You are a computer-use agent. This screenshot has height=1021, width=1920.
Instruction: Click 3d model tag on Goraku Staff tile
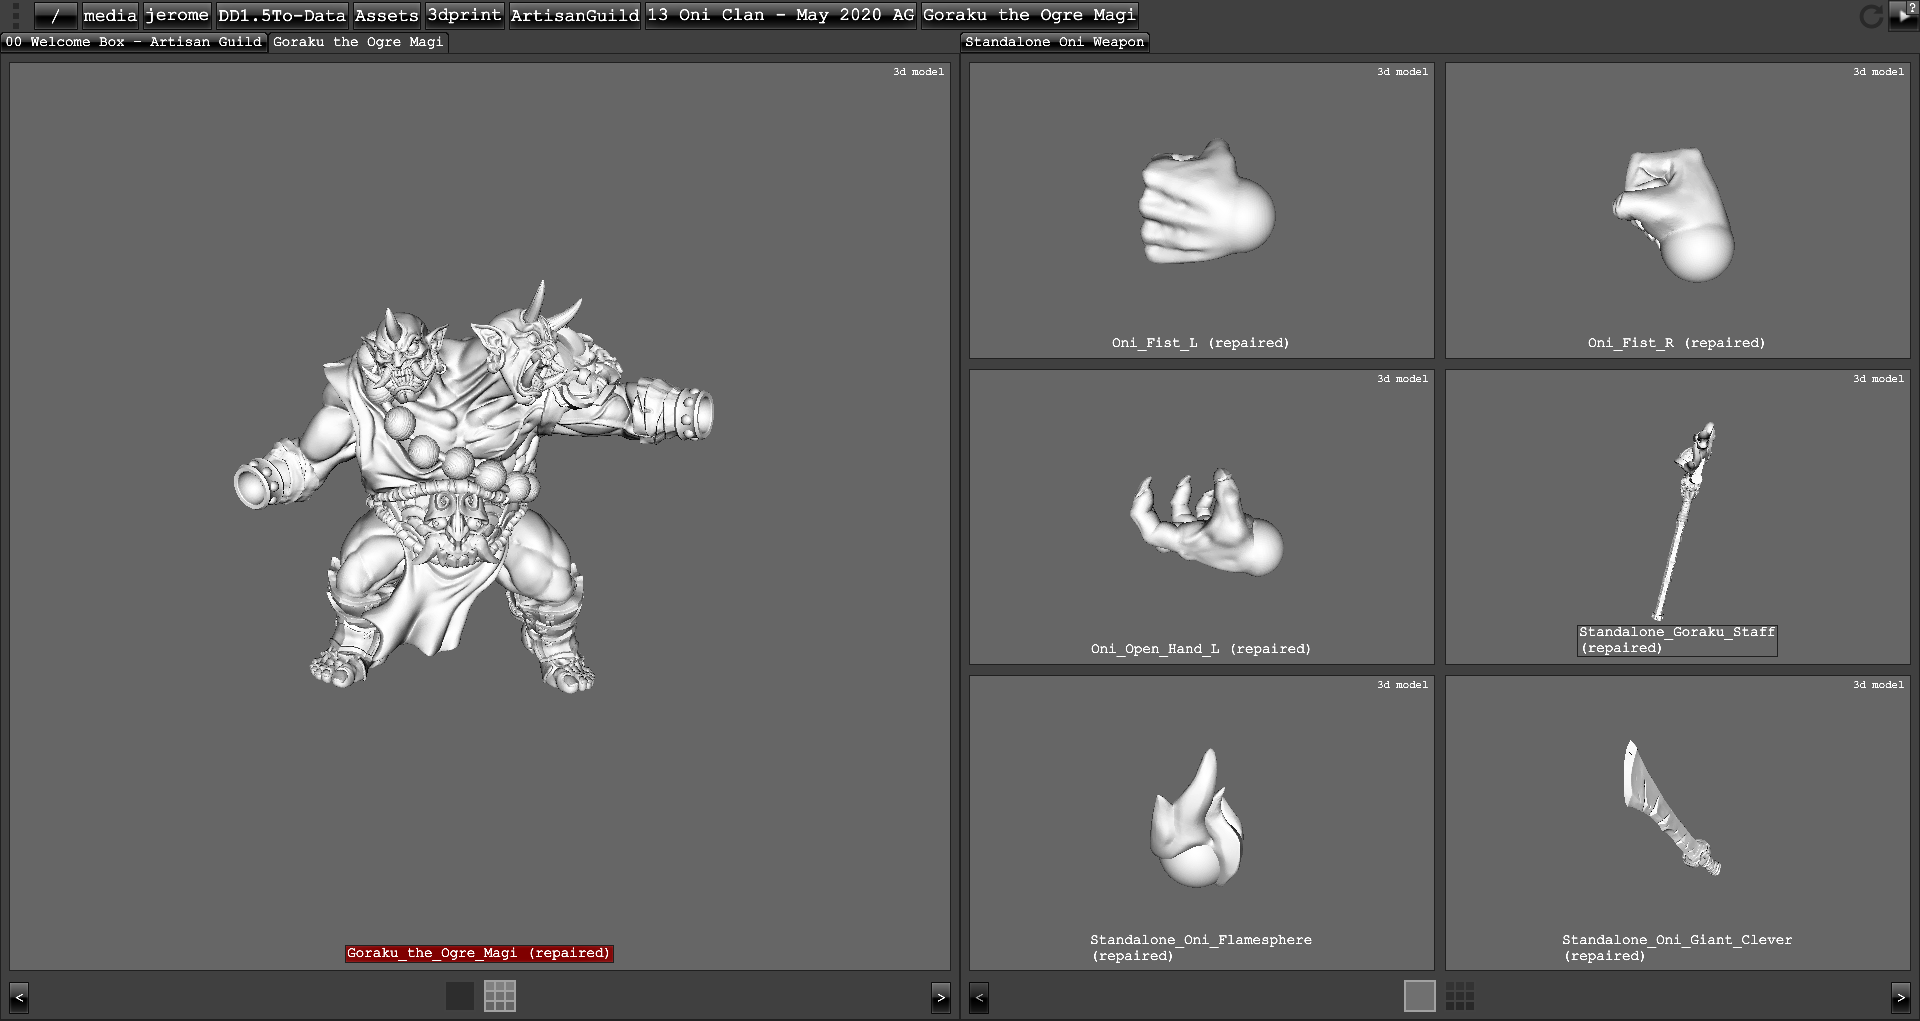point(1878,379)
